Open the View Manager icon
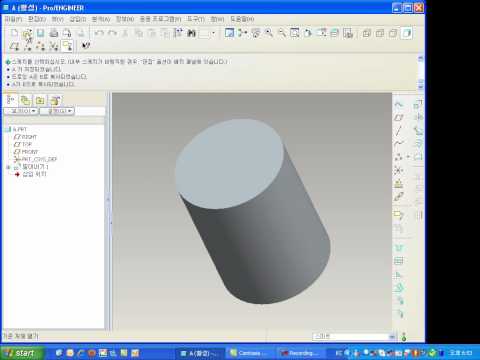 348,33
